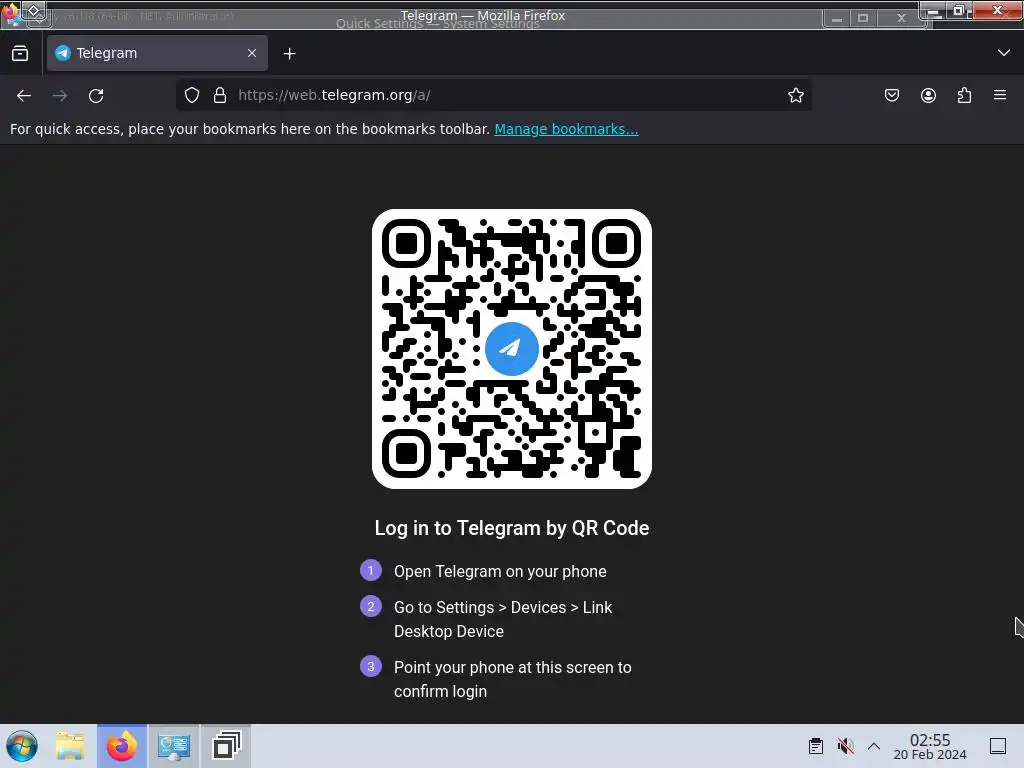Click the Telegram QR code image
This screenshot has width=1024, height=768.
(x=512, y=349)
